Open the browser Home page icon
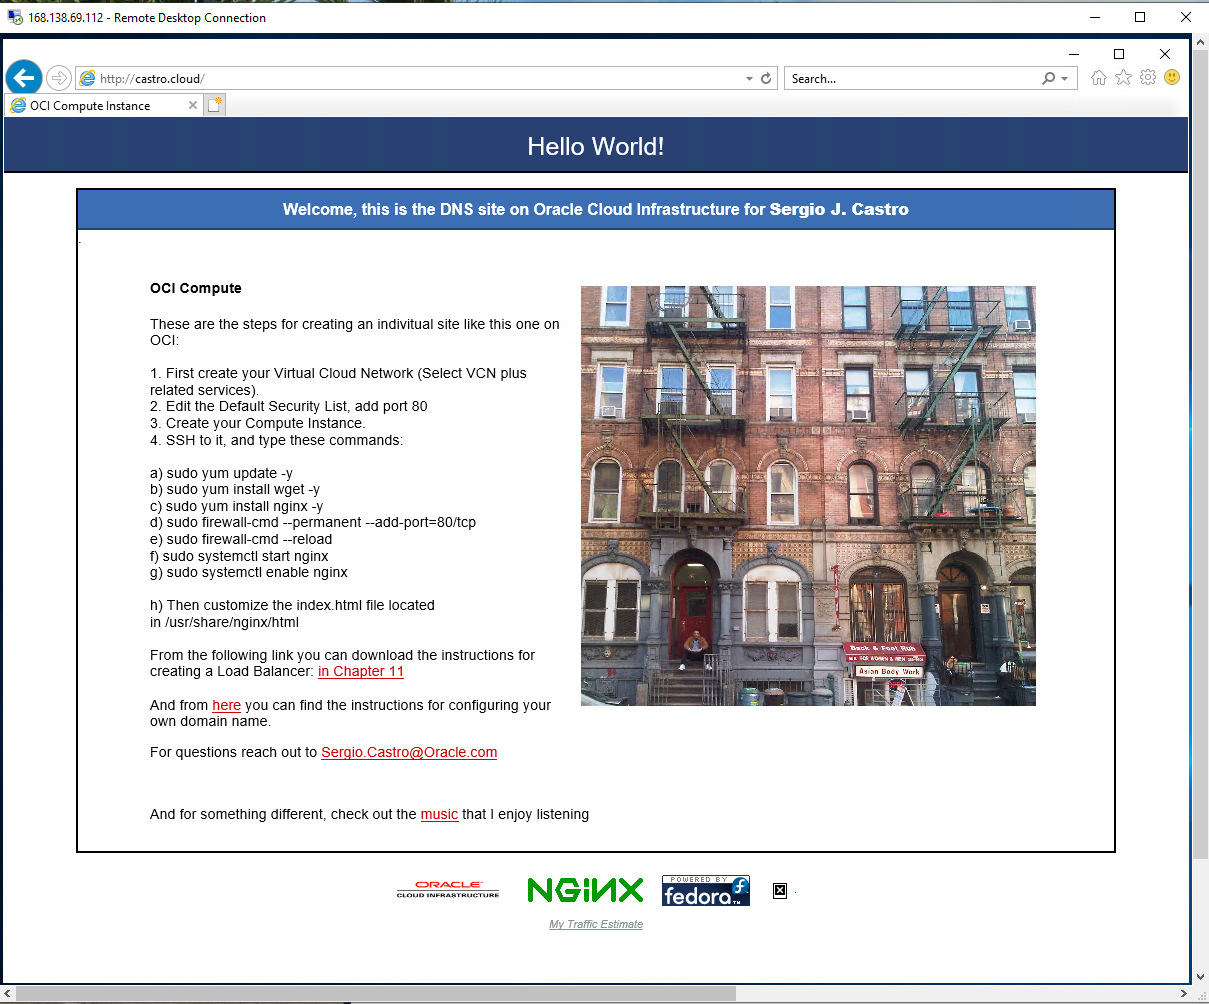The height and width of the screenshot is (1004, 1209). coord(1099,78)
